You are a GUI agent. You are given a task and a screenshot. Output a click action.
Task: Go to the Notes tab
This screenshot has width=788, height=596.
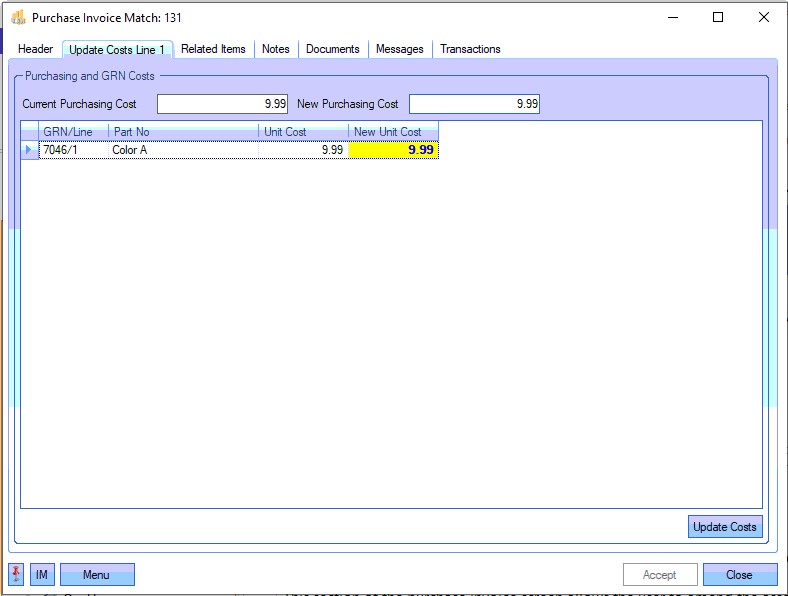click(x=275, y=49)
